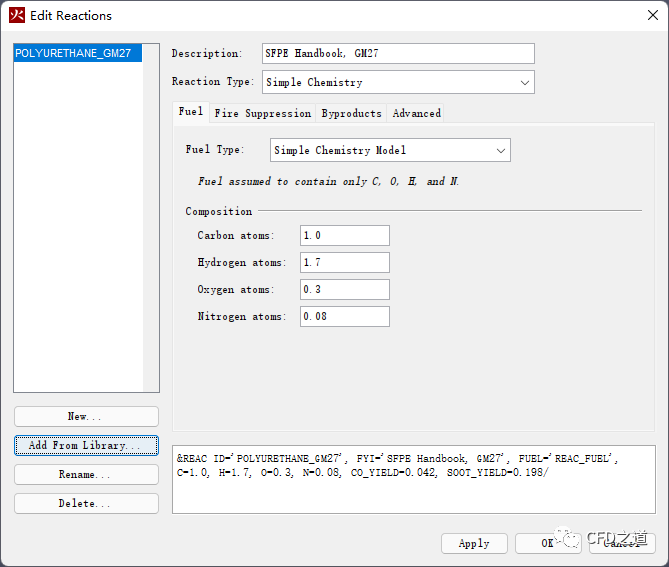The image size is (669, 567).
Task: Click Add From Library button
Action: point(86,445)
